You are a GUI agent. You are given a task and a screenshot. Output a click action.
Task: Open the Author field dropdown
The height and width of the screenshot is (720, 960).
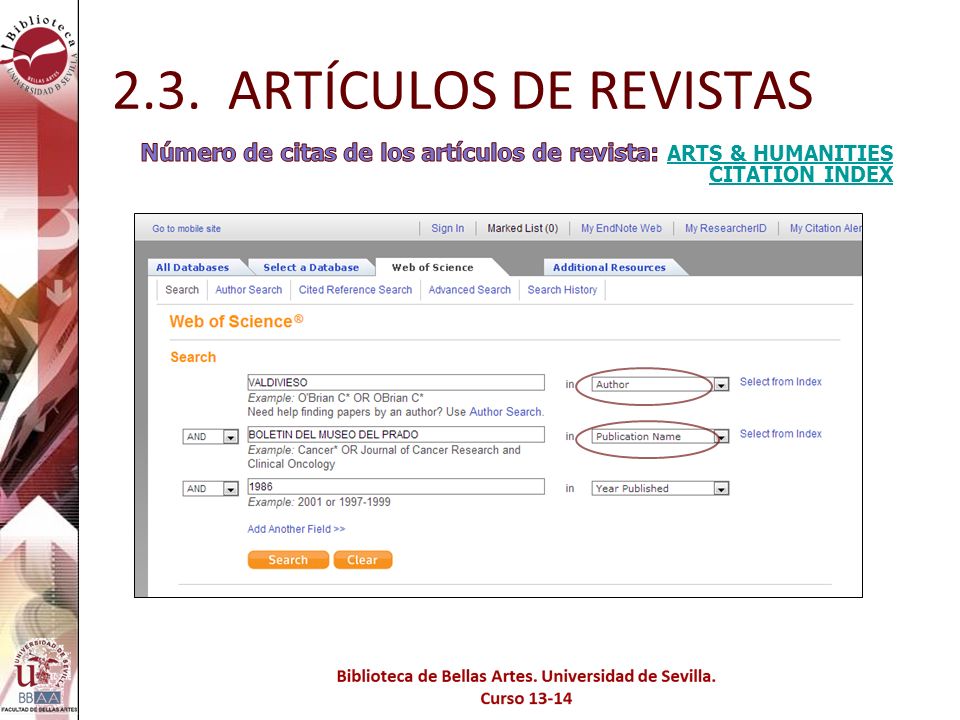coord(660,384)
